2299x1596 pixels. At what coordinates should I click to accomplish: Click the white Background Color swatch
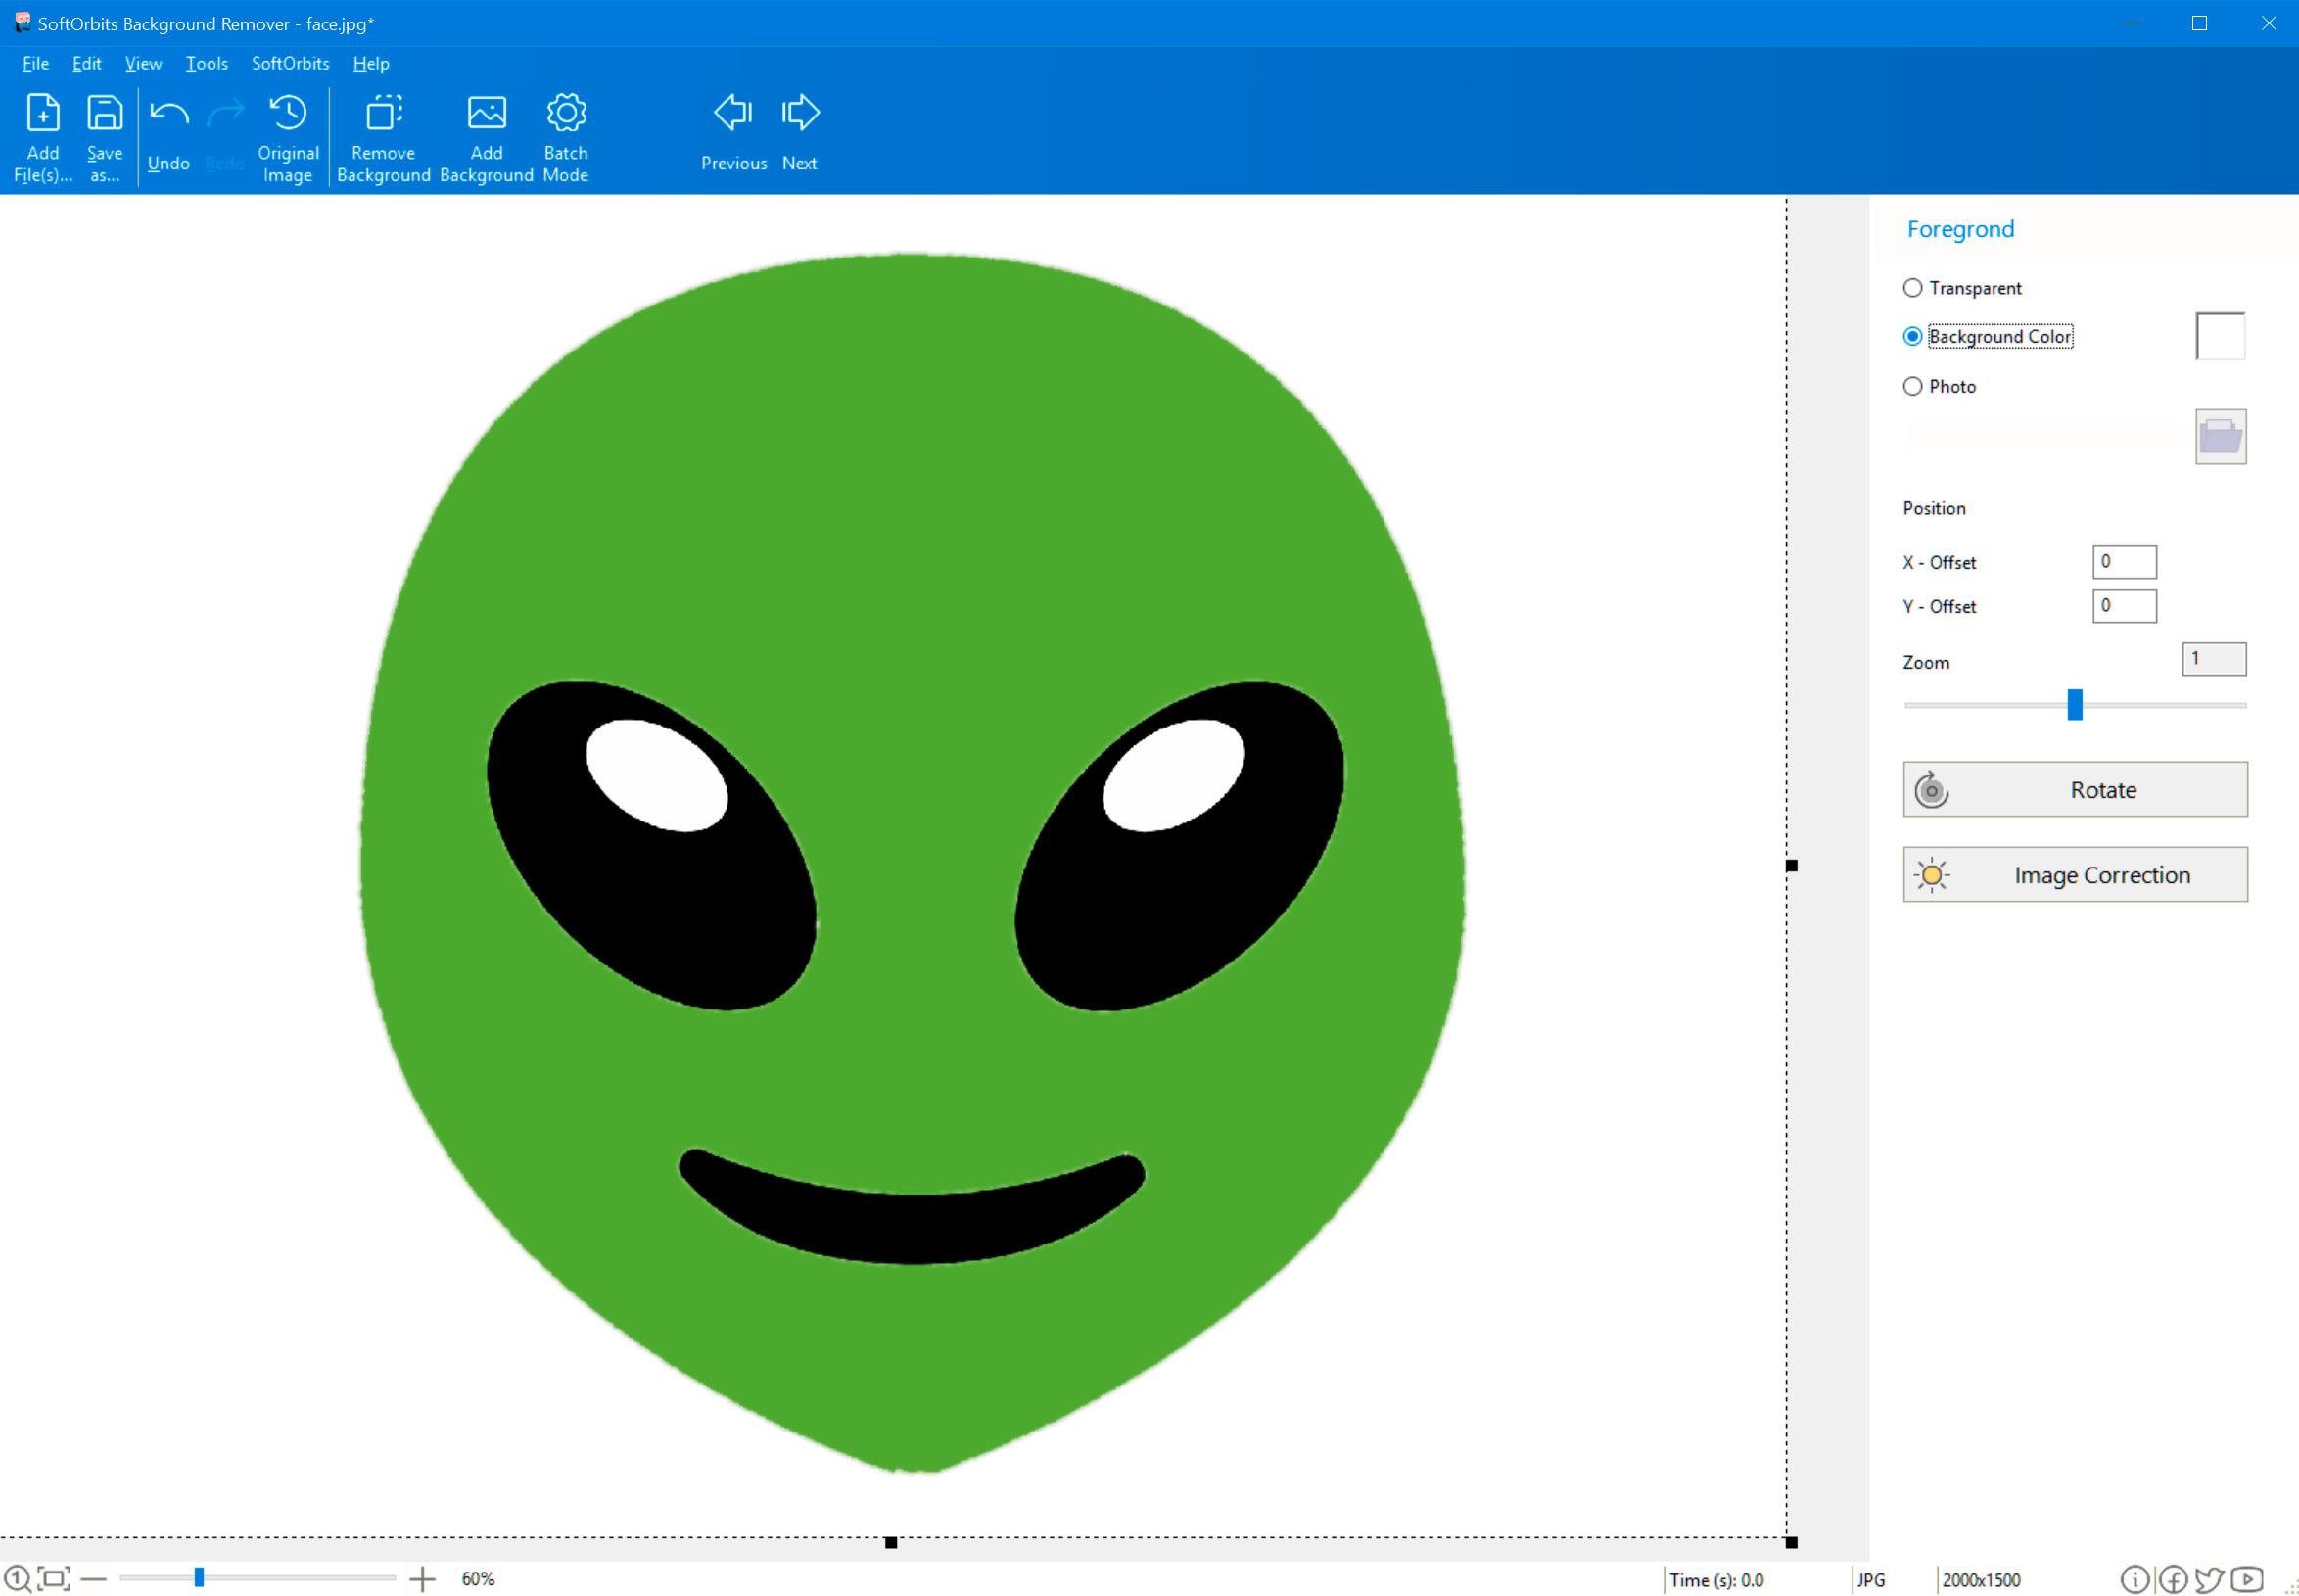coord(2221,335)
